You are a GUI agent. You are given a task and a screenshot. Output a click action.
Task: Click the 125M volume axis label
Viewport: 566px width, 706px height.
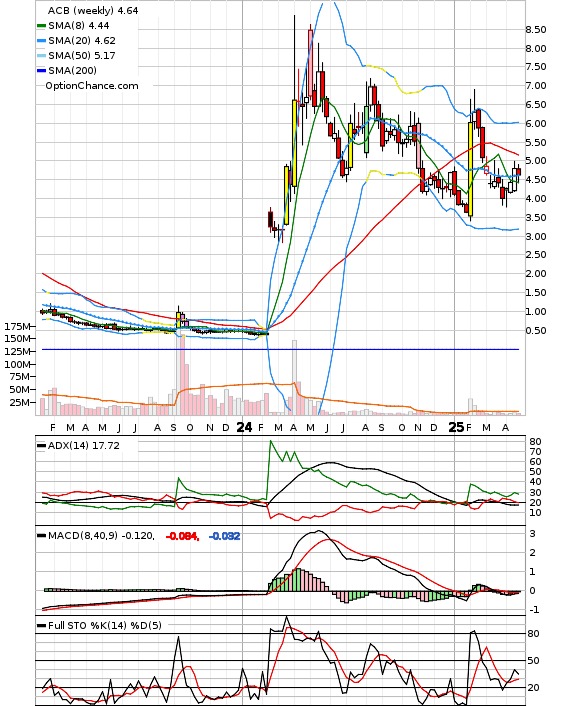[x=18, y=352]
